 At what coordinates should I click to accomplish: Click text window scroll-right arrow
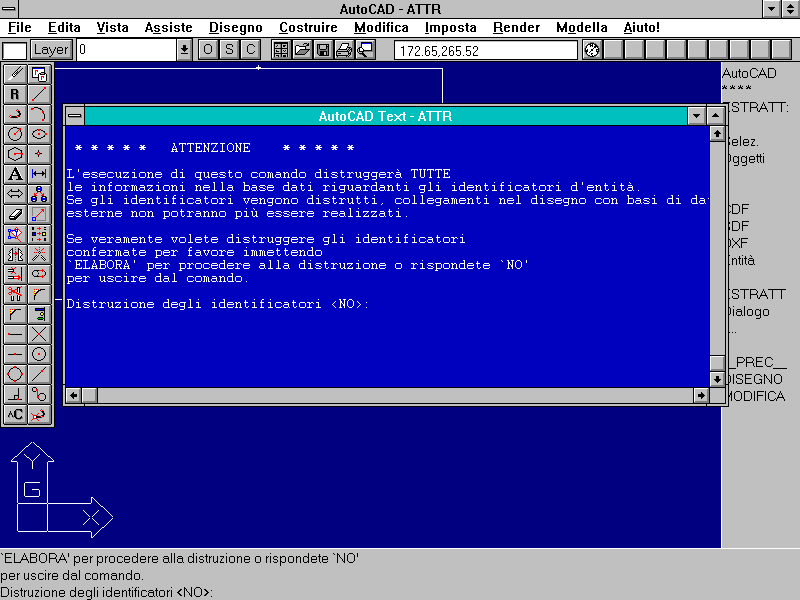[701, 395]
